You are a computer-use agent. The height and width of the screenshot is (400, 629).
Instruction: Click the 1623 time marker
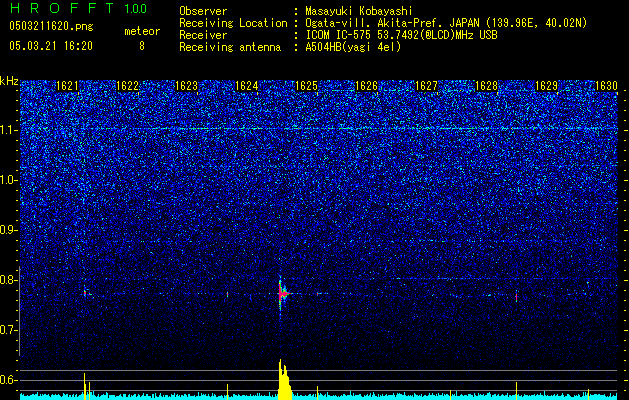187,86
